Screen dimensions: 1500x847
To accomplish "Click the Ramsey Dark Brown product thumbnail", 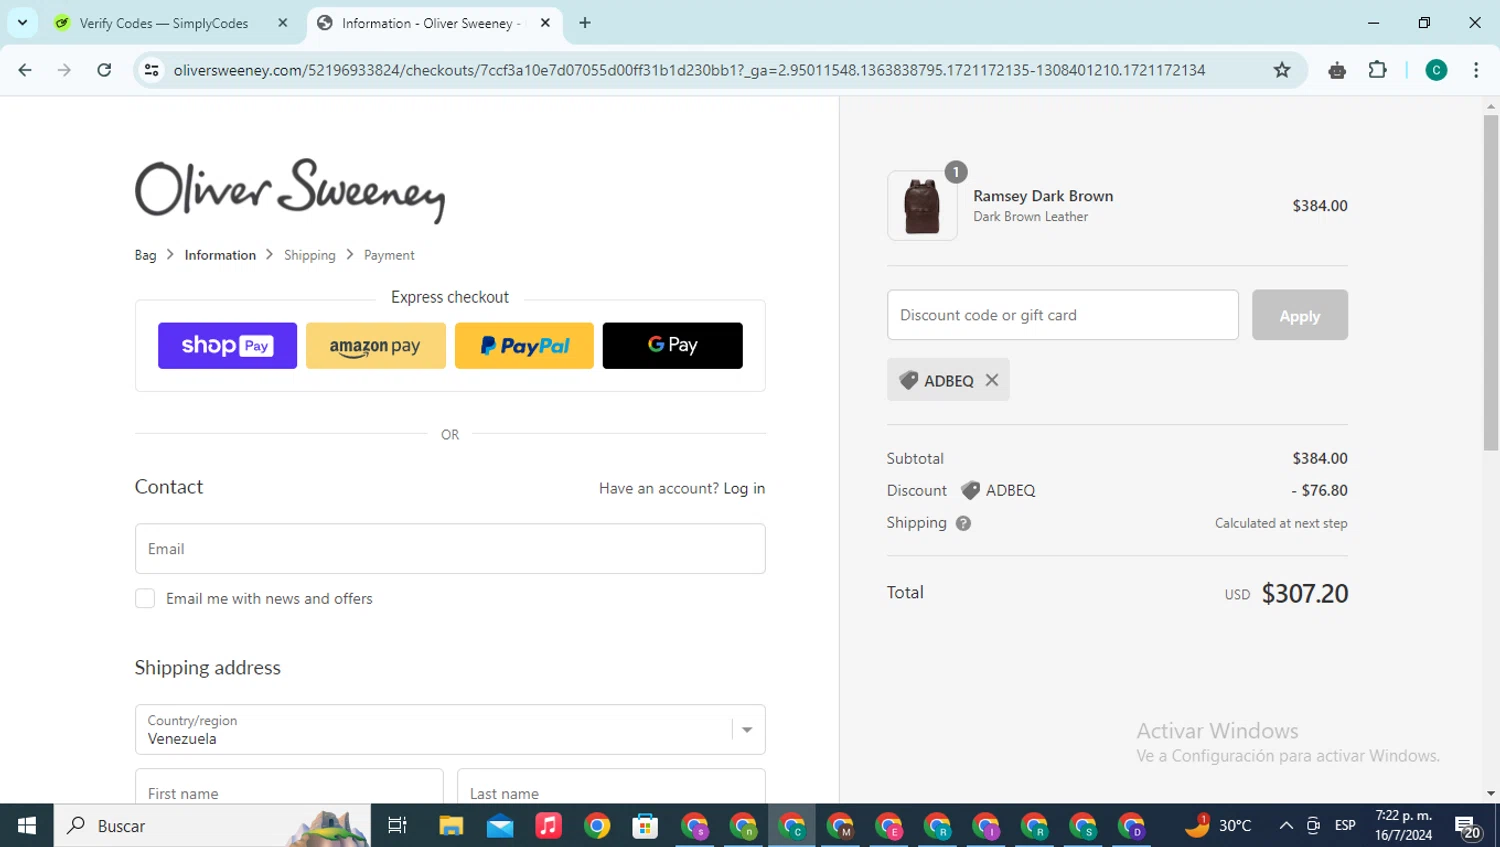I will point(922,206).
